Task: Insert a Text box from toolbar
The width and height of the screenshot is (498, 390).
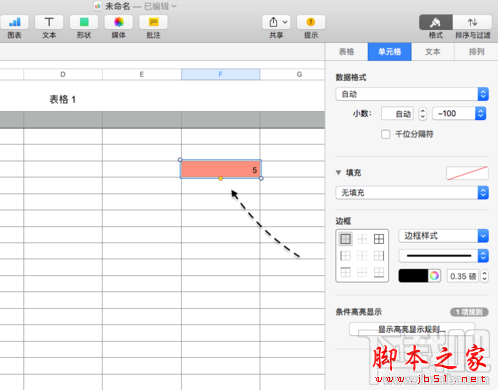Action: point(49,22)
